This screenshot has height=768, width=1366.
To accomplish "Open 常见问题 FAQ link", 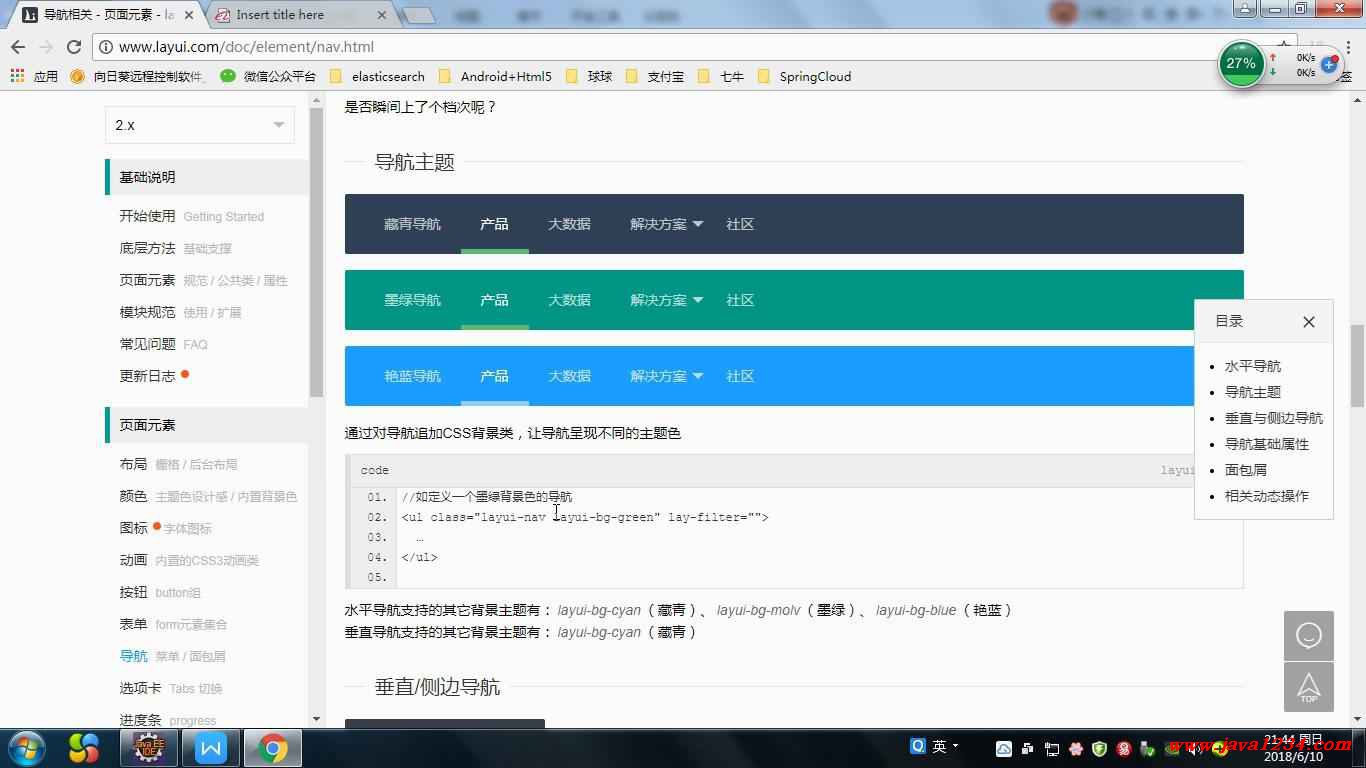I will (x=163, y=344).
